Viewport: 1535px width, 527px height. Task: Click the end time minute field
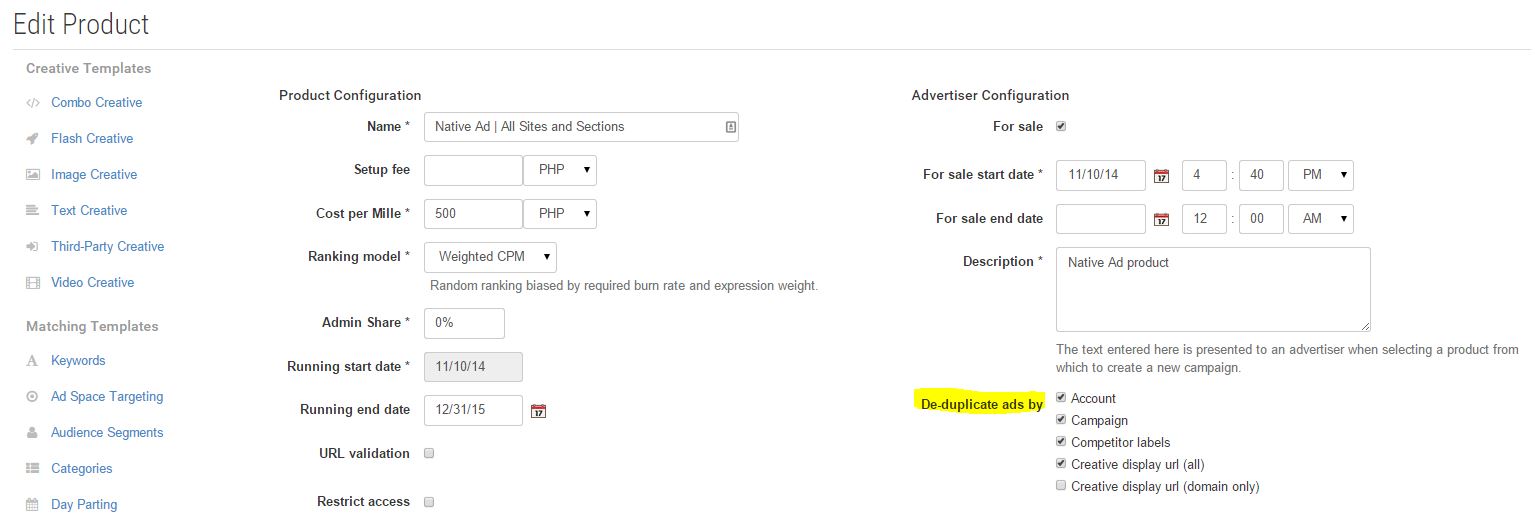click(x=1260, y=218)
